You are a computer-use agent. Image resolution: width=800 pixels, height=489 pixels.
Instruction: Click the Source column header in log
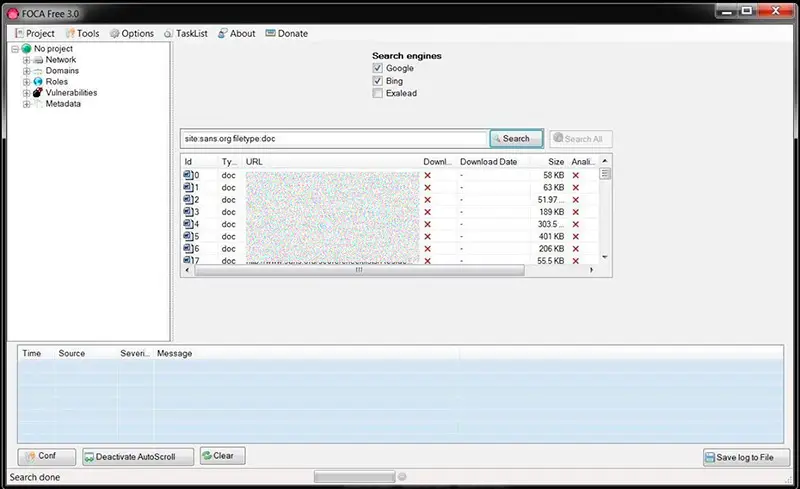coord(86,353)
